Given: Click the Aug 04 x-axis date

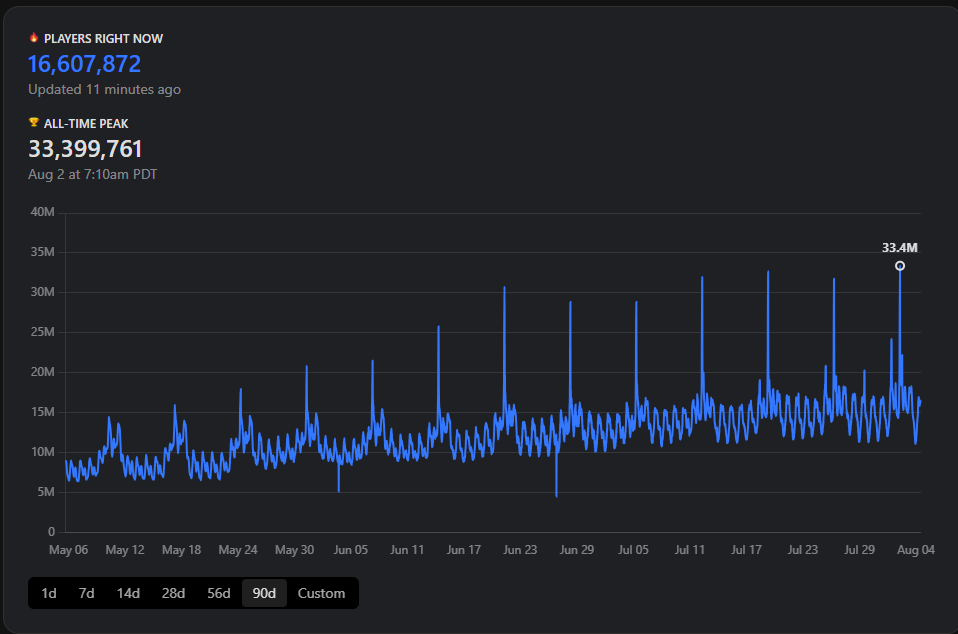Looking at the screenshot, I should tap(916, 550).
